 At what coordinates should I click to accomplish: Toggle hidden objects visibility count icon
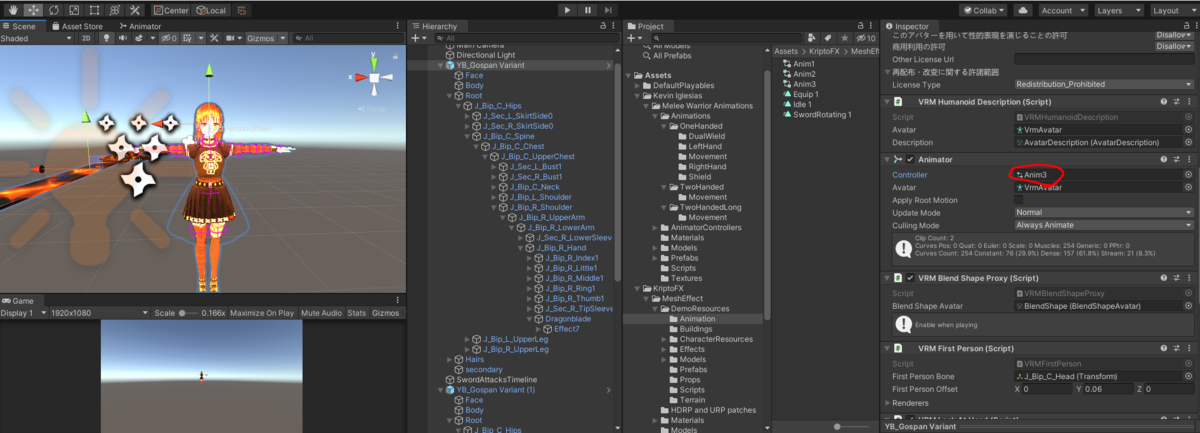tap(168, 38)
